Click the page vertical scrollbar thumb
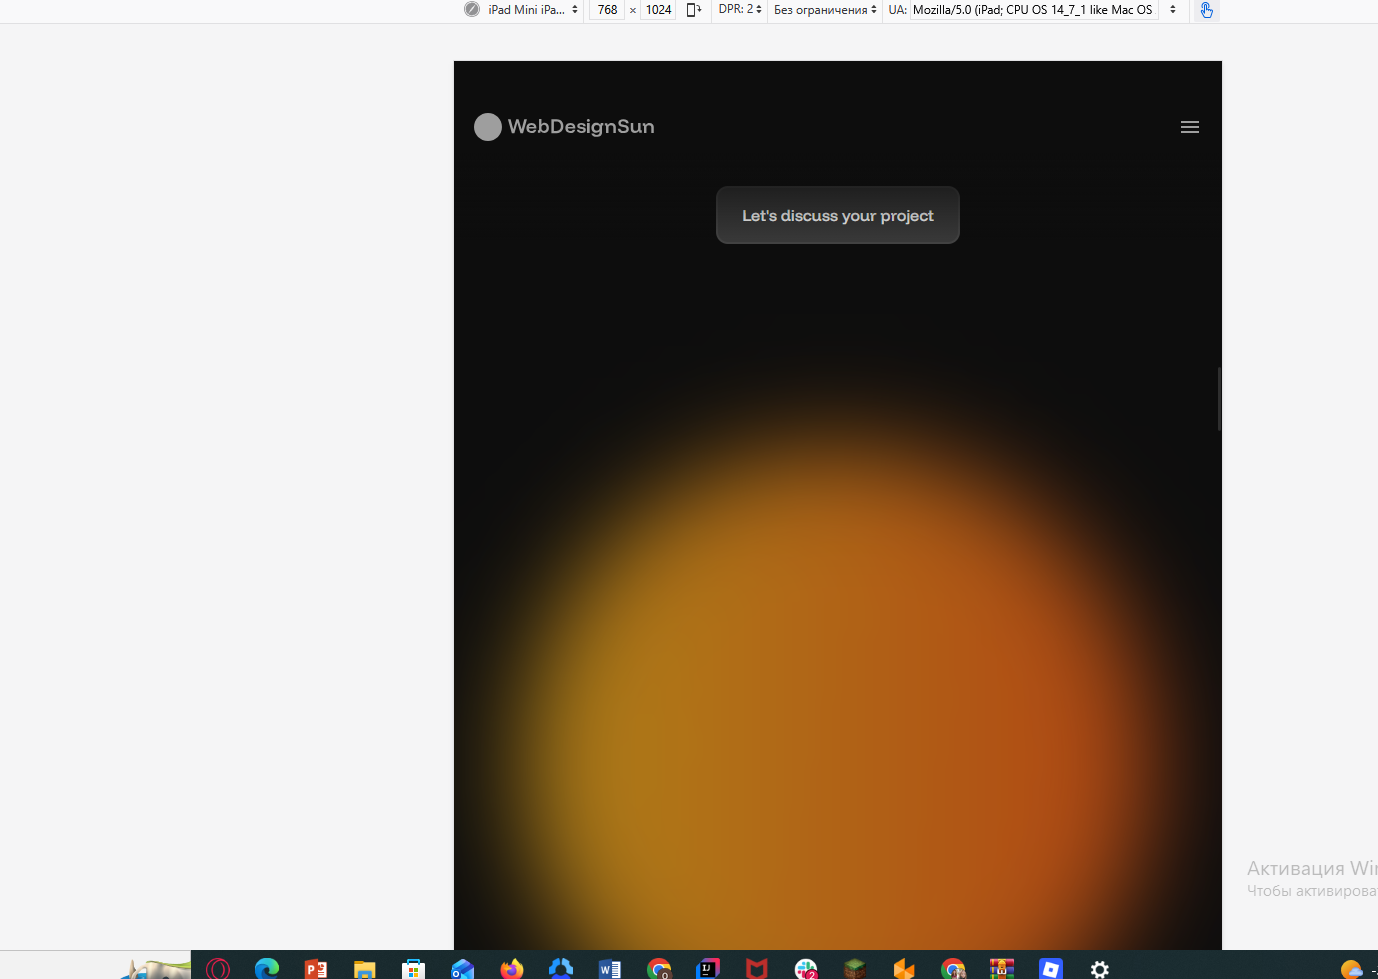This screenshot has width=1378, height=979. pyautogui.click(x=1219, y=399)
